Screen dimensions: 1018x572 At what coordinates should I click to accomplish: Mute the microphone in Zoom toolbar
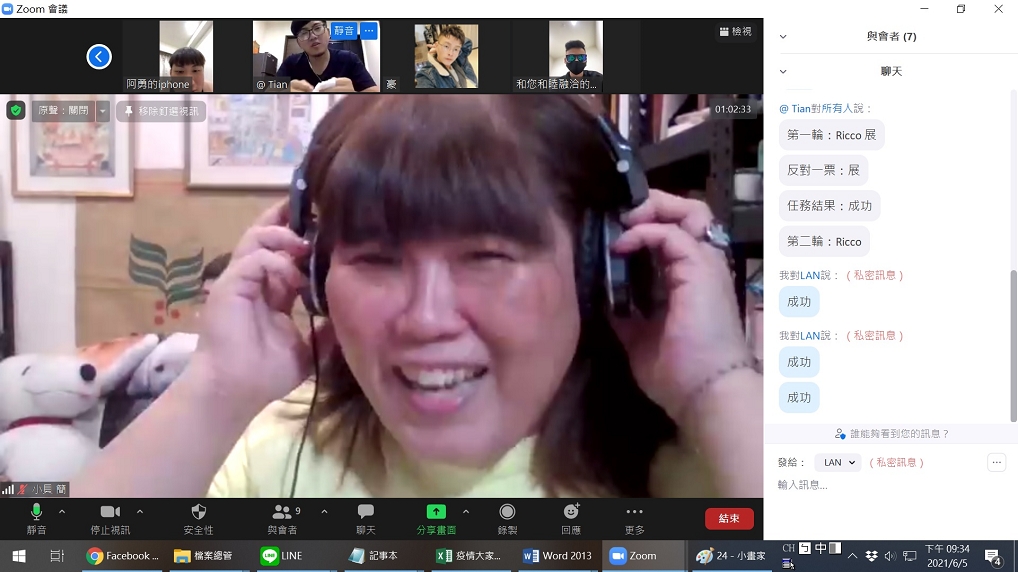(x=36, y=519)
